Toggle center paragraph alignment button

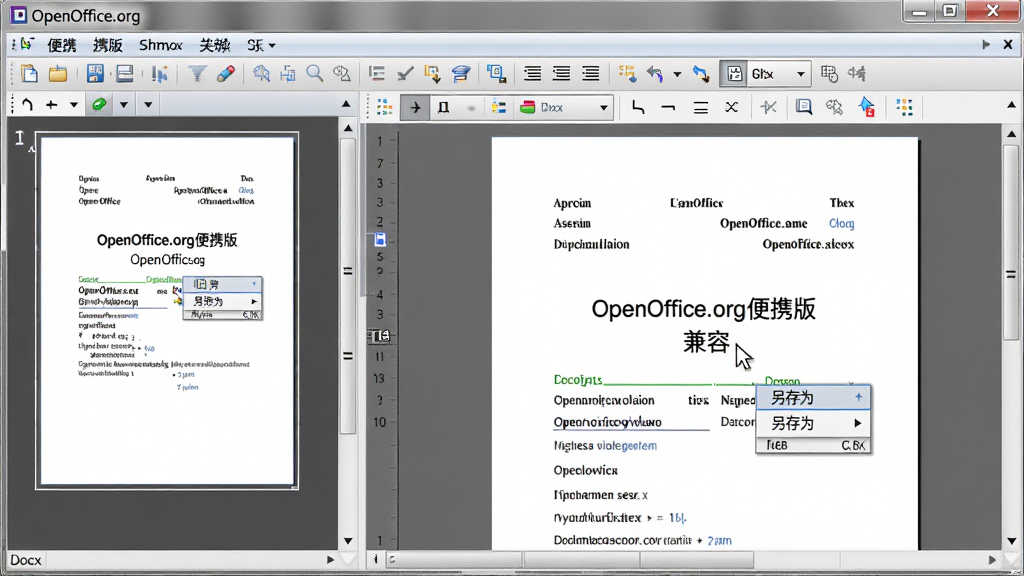coord(561,74)
